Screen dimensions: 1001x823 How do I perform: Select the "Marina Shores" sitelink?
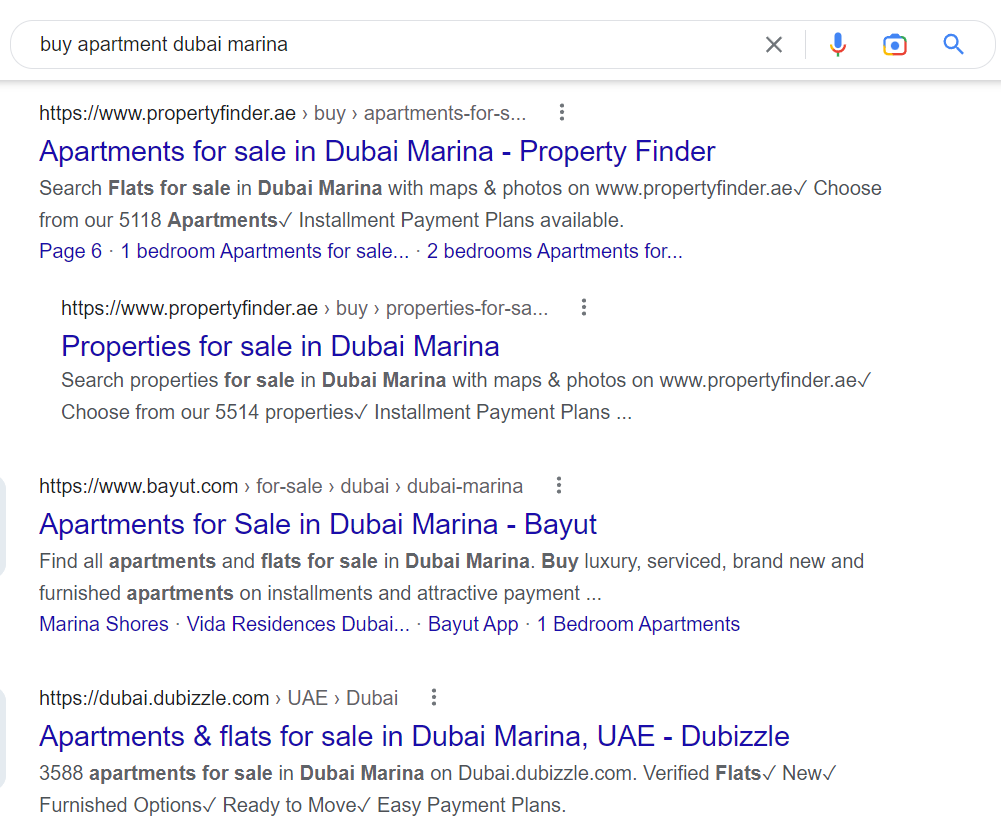tap(103, 623)
